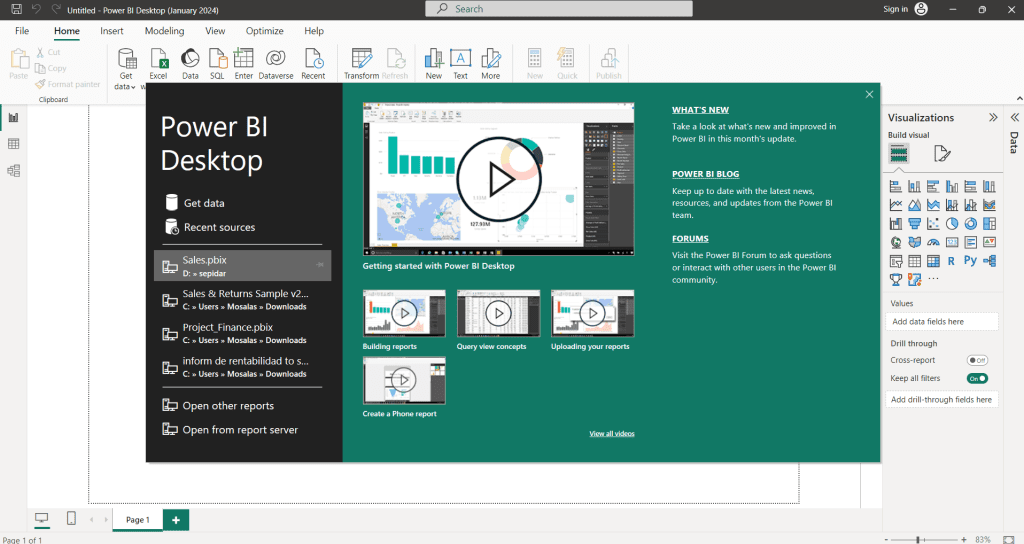The image size is (1024, 544).
Task: Select the R script visual
Action: tap(952, 261)
